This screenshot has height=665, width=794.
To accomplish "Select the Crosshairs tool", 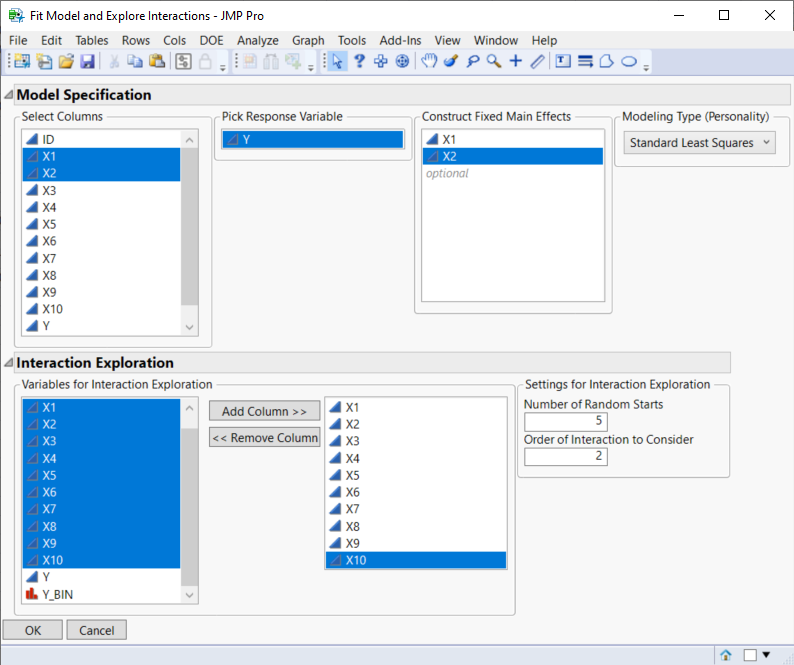I will [515, 61].
